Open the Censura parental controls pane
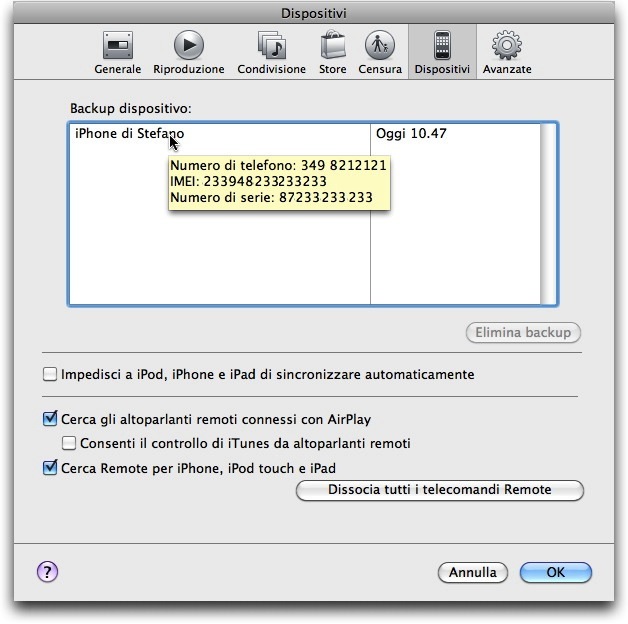Image resolution: width=628 pixels, height=624 pixels. click(380, 52)
